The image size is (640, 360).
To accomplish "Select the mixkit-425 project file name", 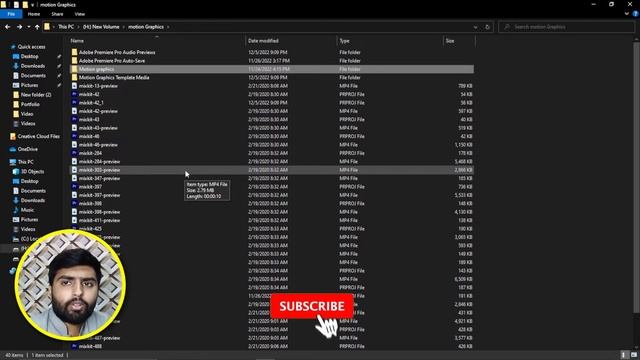I will tap(90, 229).
